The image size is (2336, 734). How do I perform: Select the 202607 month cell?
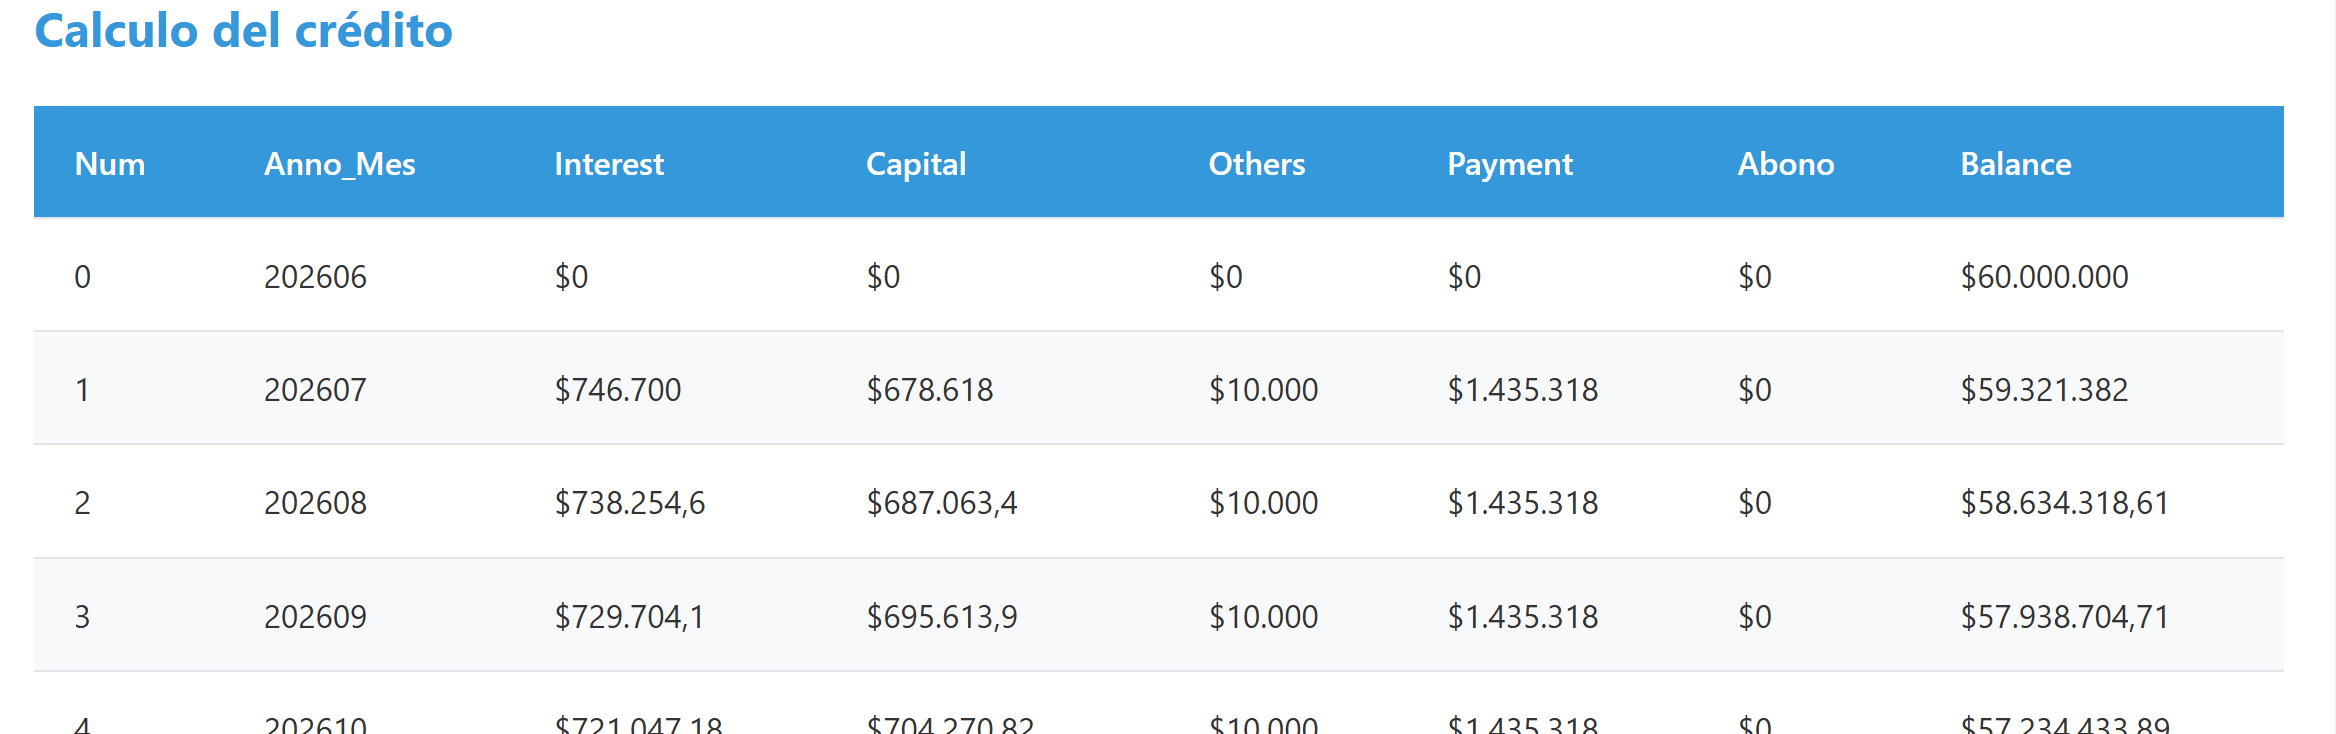315,390
